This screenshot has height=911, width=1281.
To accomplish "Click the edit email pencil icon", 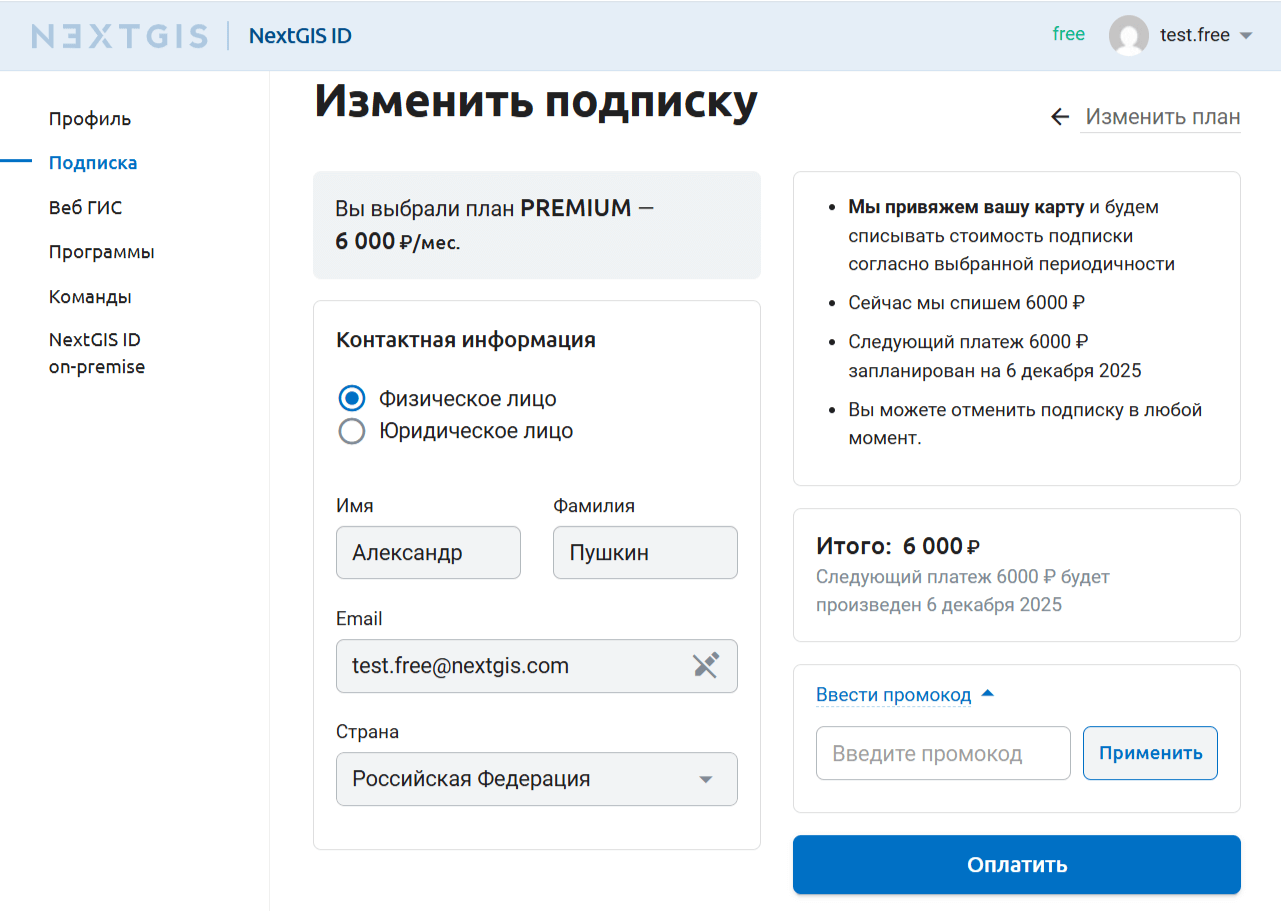I will click(706, 666).
